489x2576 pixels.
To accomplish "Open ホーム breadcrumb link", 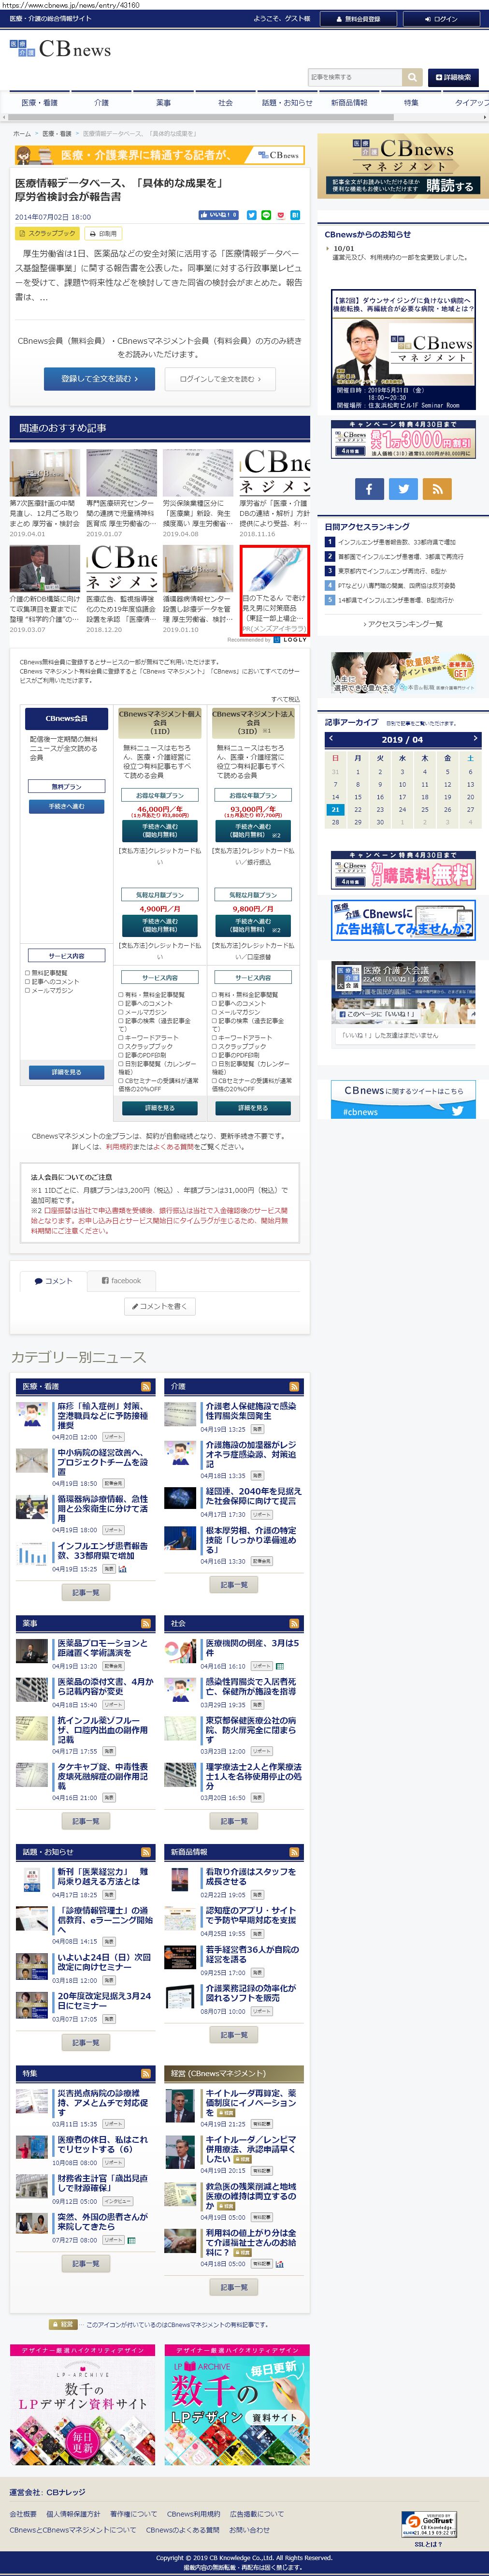I will 22,133.
